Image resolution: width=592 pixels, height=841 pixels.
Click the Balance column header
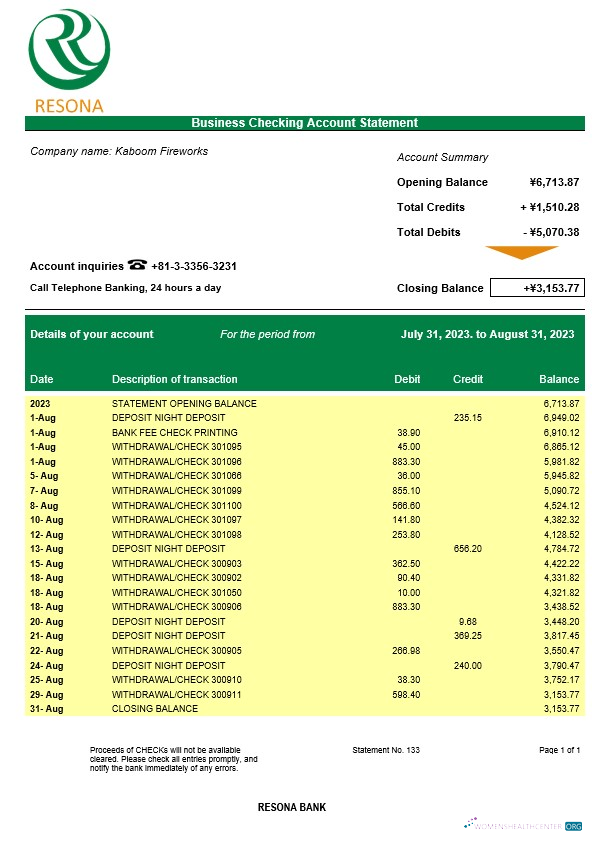pyautogui.click(x=559, y=379)
